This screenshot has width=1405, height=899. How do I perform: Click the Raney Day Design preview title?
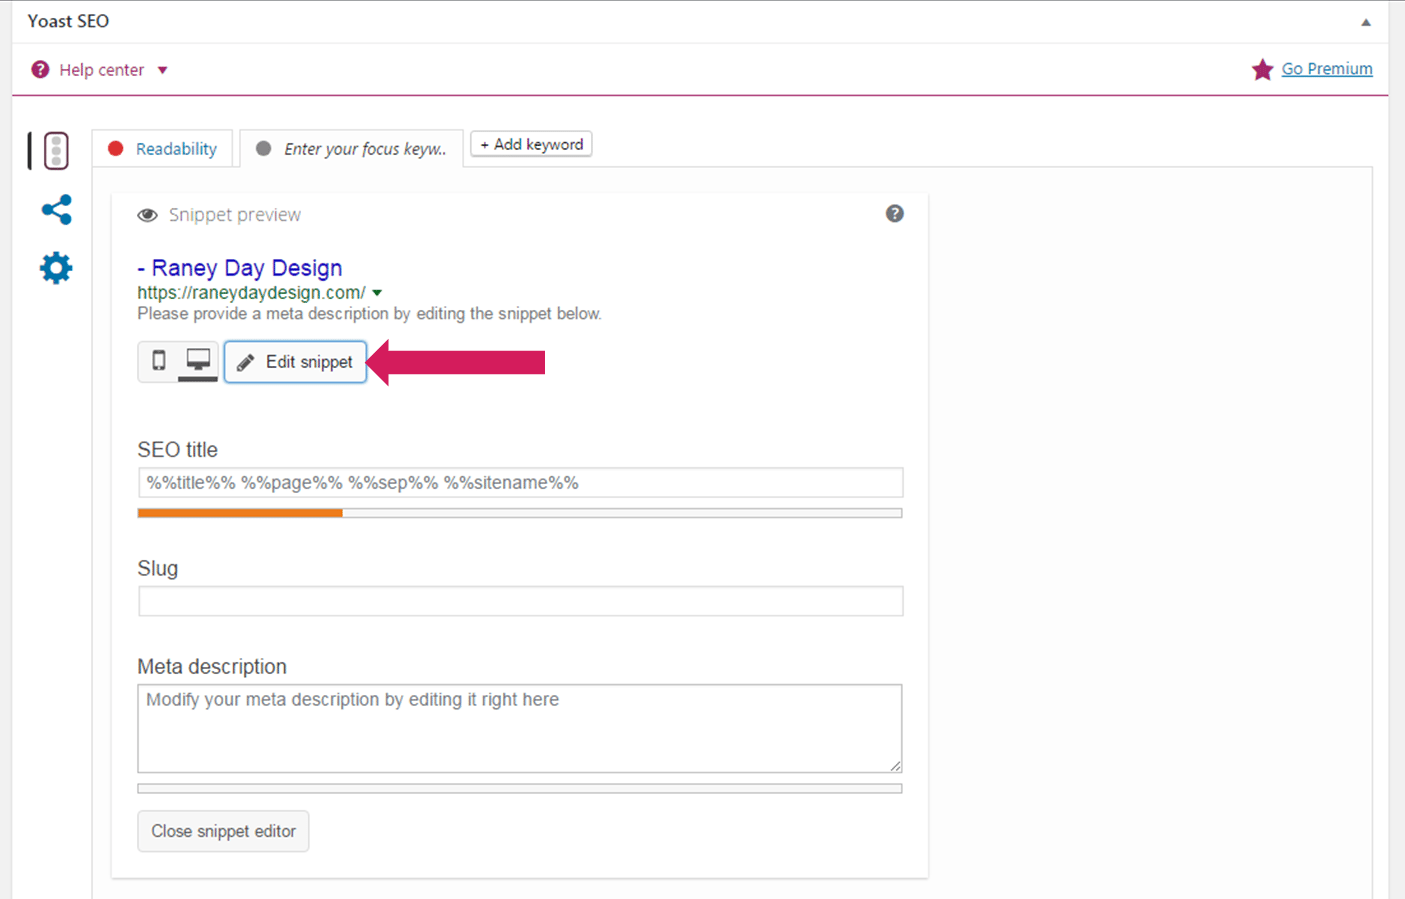pyautogui.click(x=240, y=268)
